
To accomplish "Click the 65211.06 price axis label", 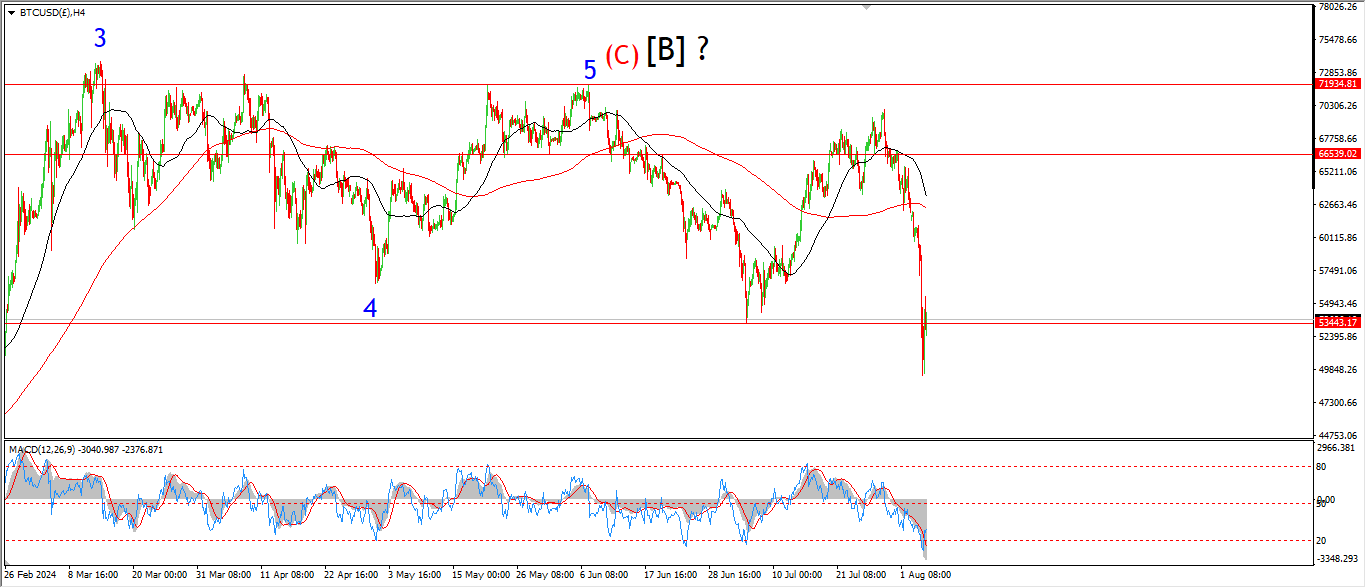I will tap(1337, 172).
